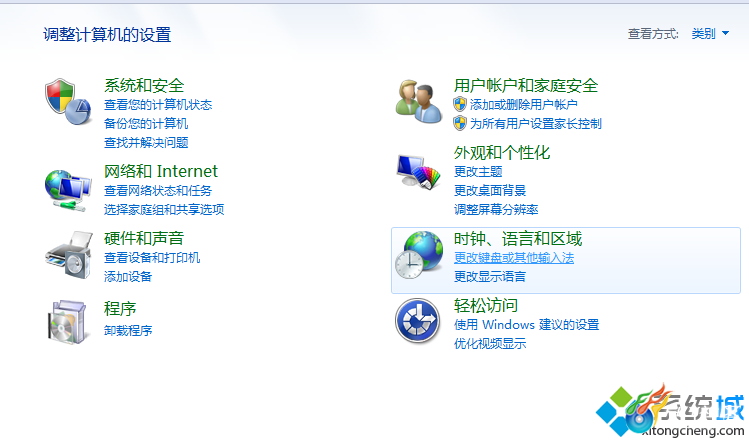The width and height of the screenshot is (749, 441).
Task: Click the shield icon beside 添加或删除用户帐户
Action: [460, 104]
